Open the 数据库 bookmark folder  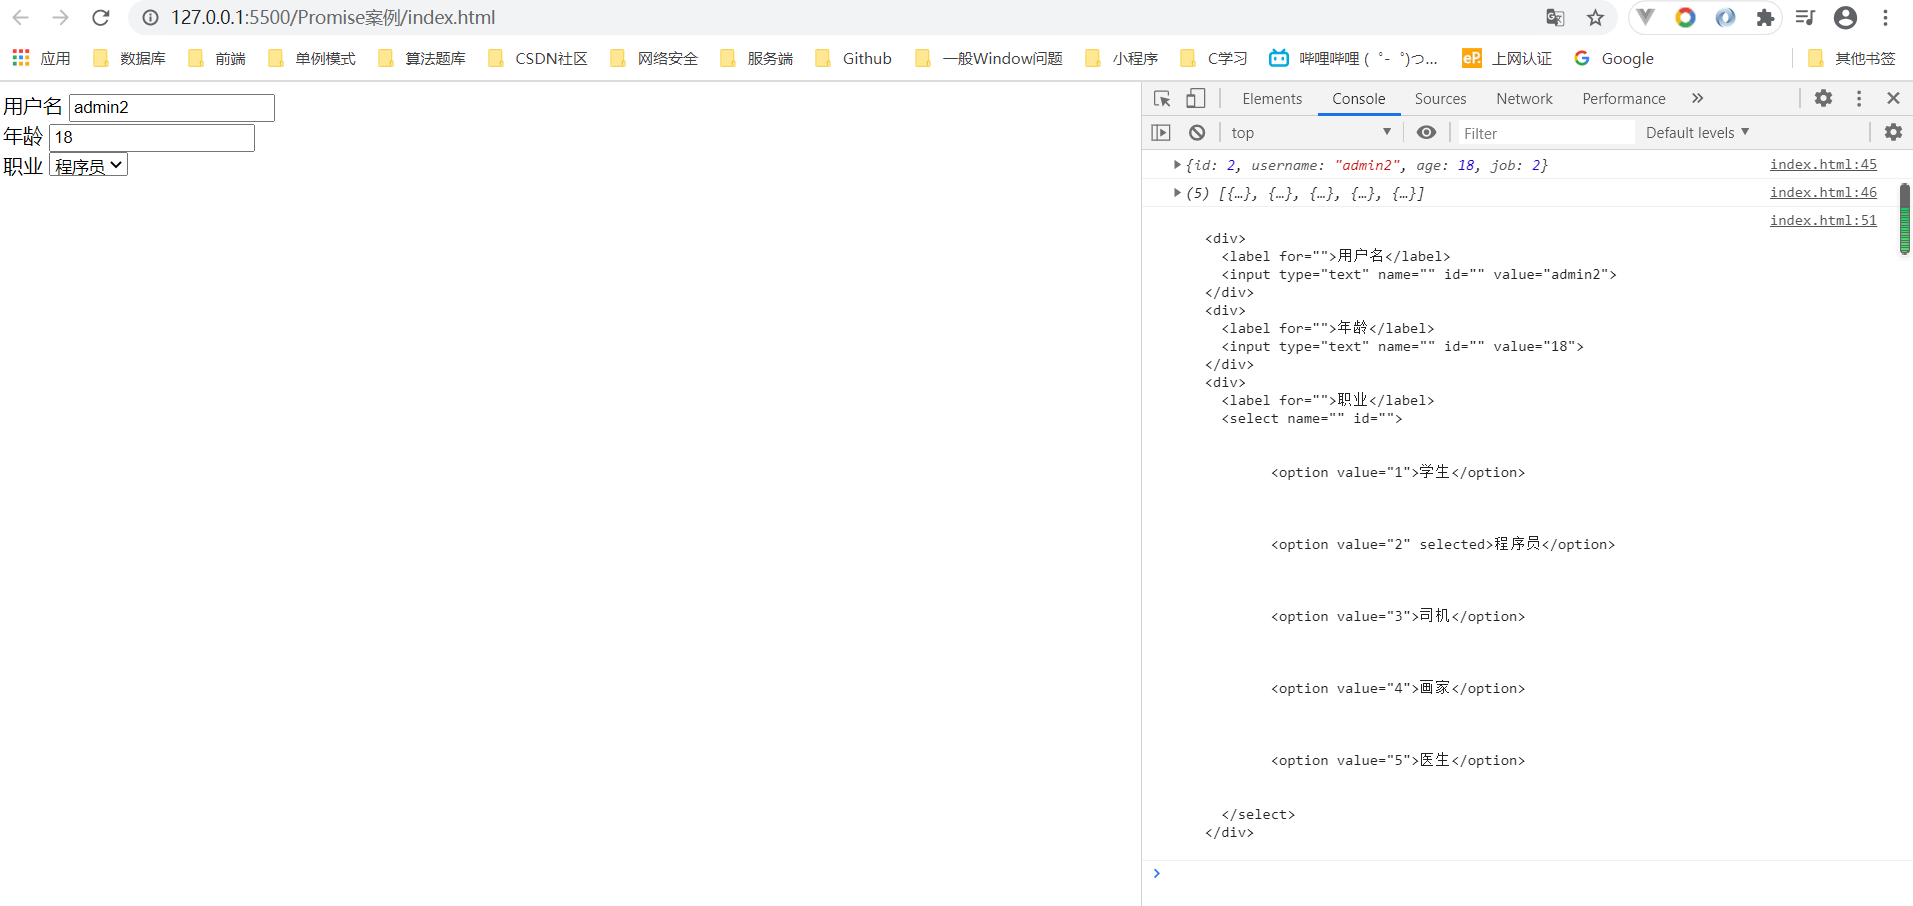coord(129,58)
